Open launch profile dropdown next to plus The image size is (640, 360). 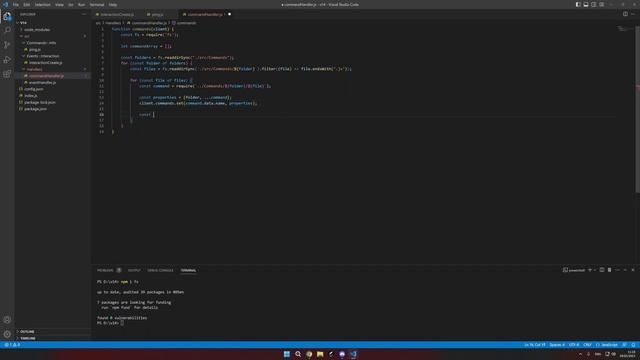coord(595,270)
